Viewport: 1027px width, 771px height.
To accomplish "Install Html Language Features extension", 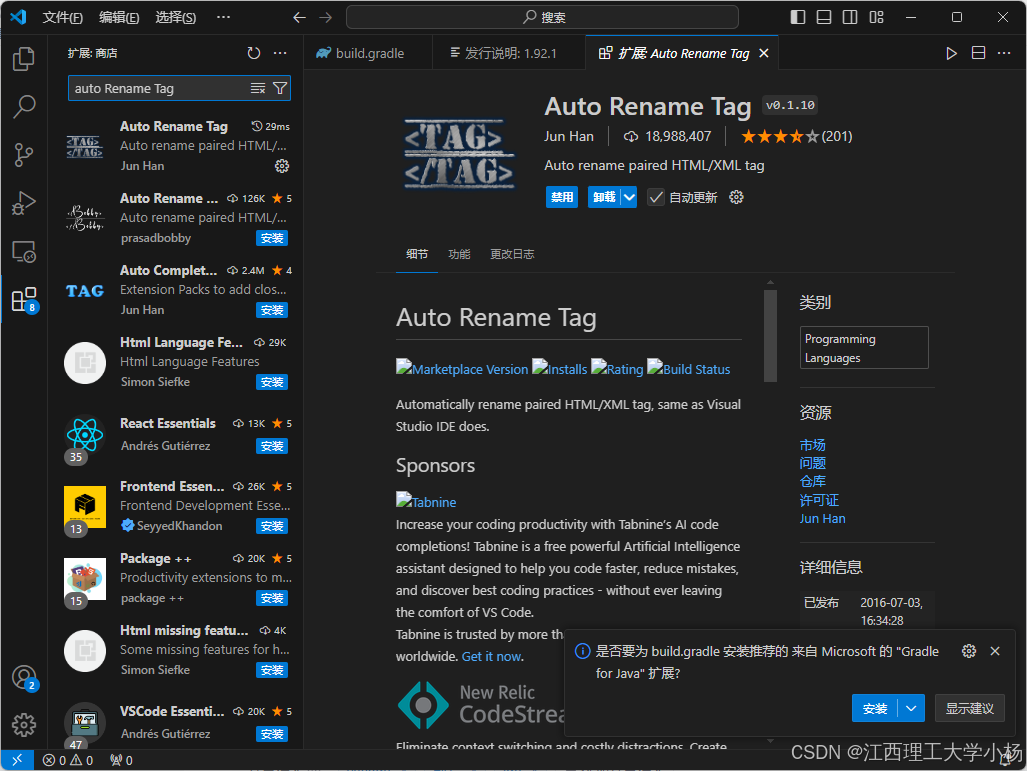I will point(272,383).
